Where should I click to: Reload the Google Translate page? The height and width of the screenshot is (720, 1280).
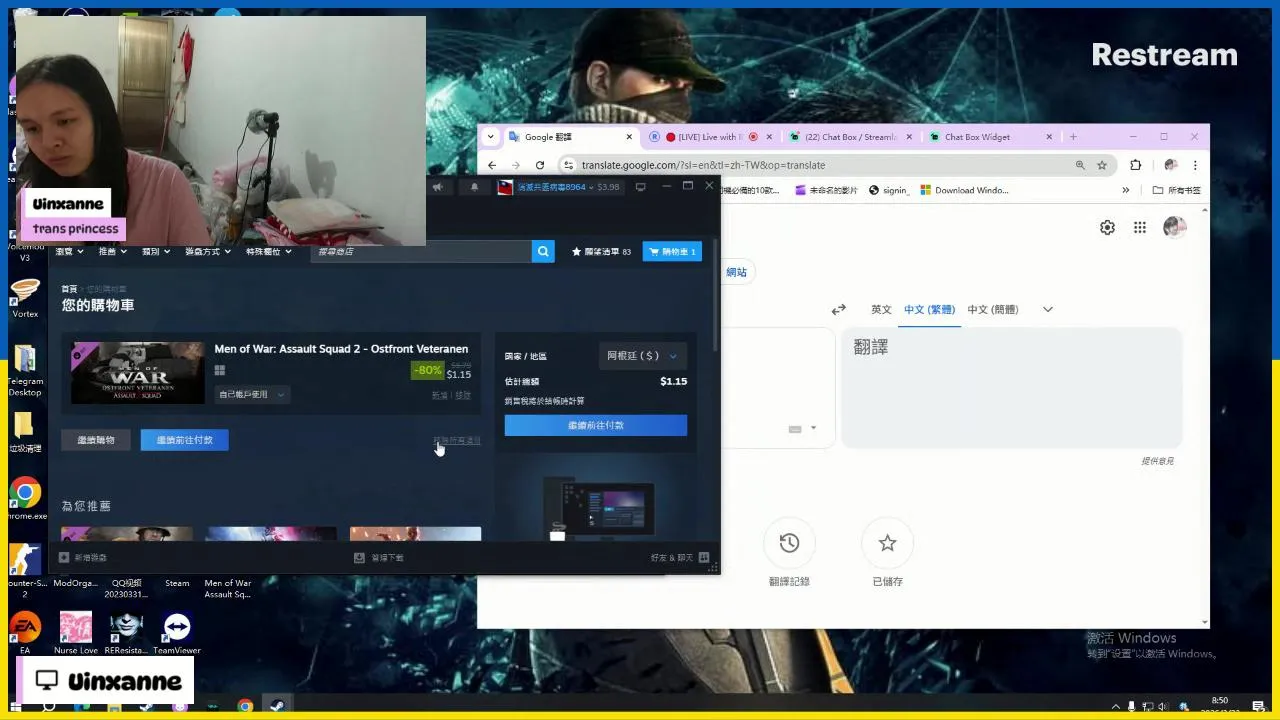(x=540, y=165)
